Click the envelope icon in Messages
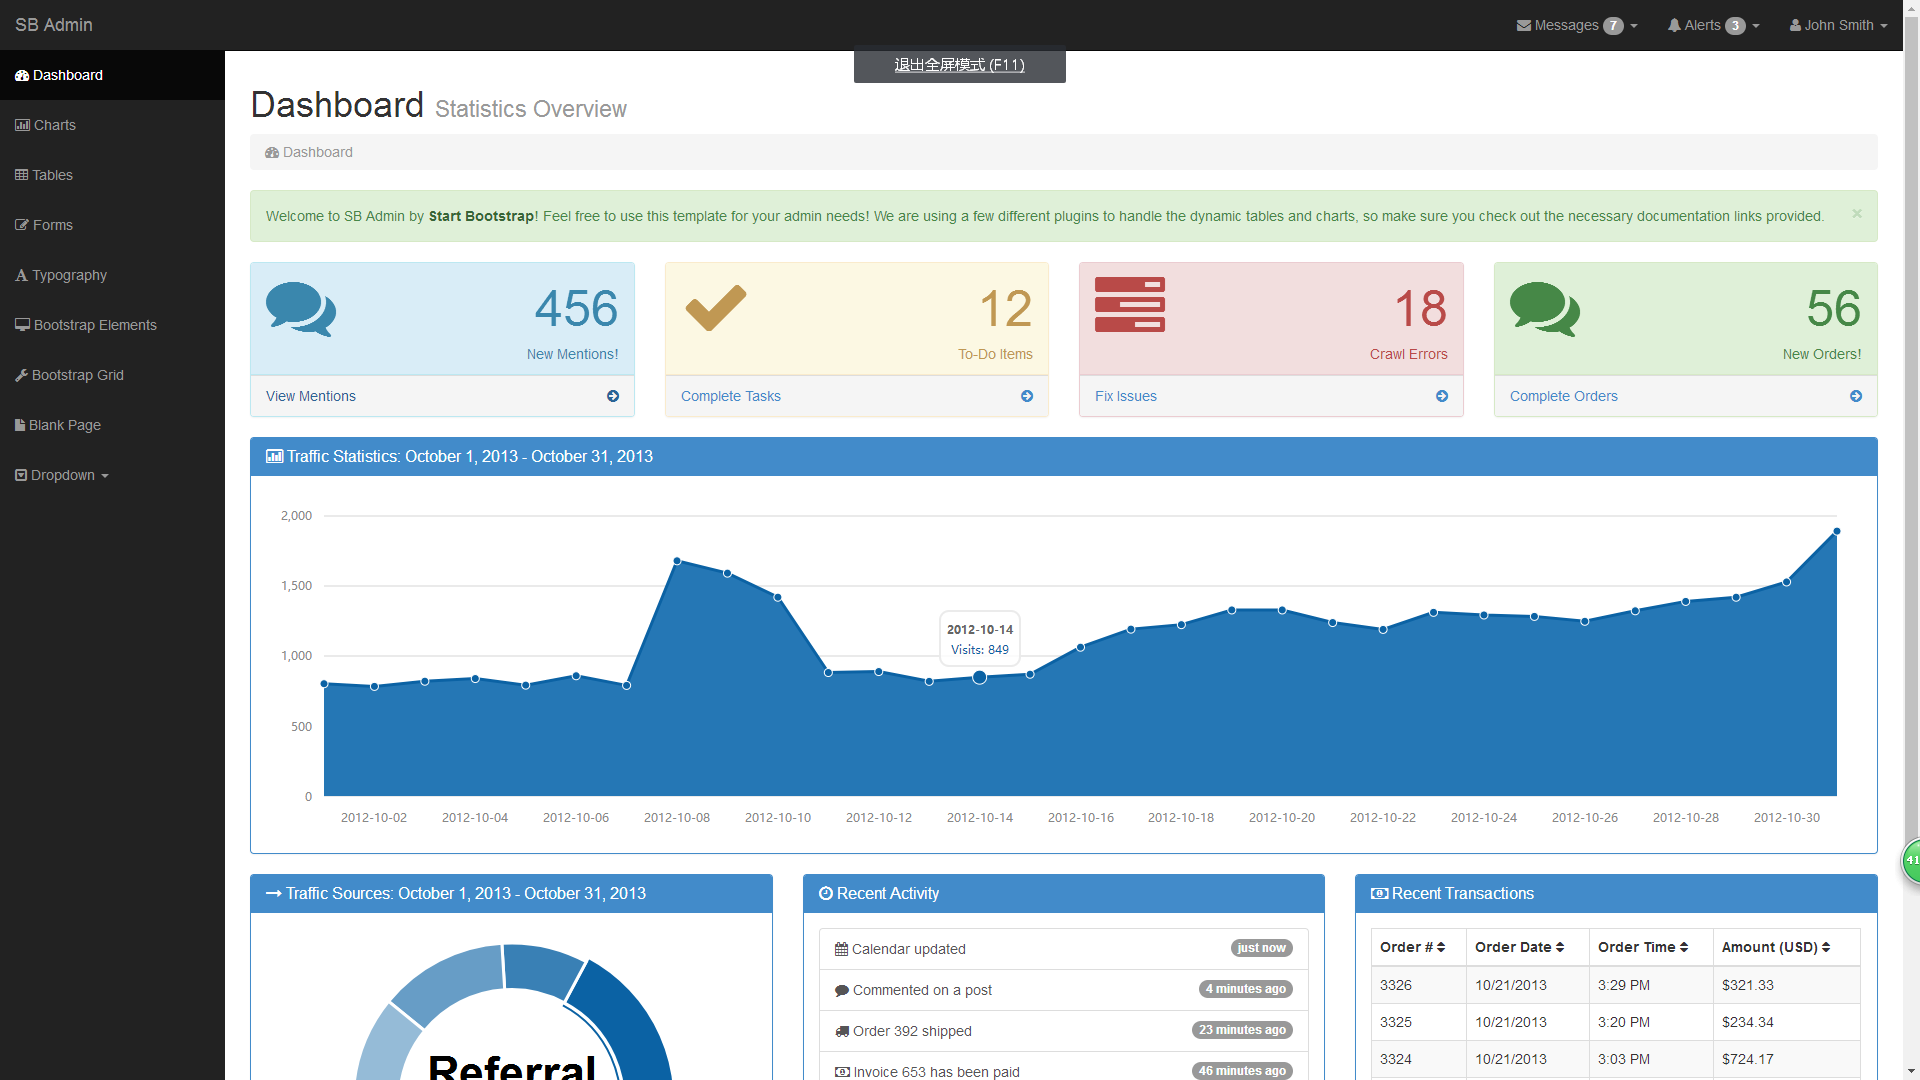The width and height of the screenshot is (1920, 1080). [1524, 25]
